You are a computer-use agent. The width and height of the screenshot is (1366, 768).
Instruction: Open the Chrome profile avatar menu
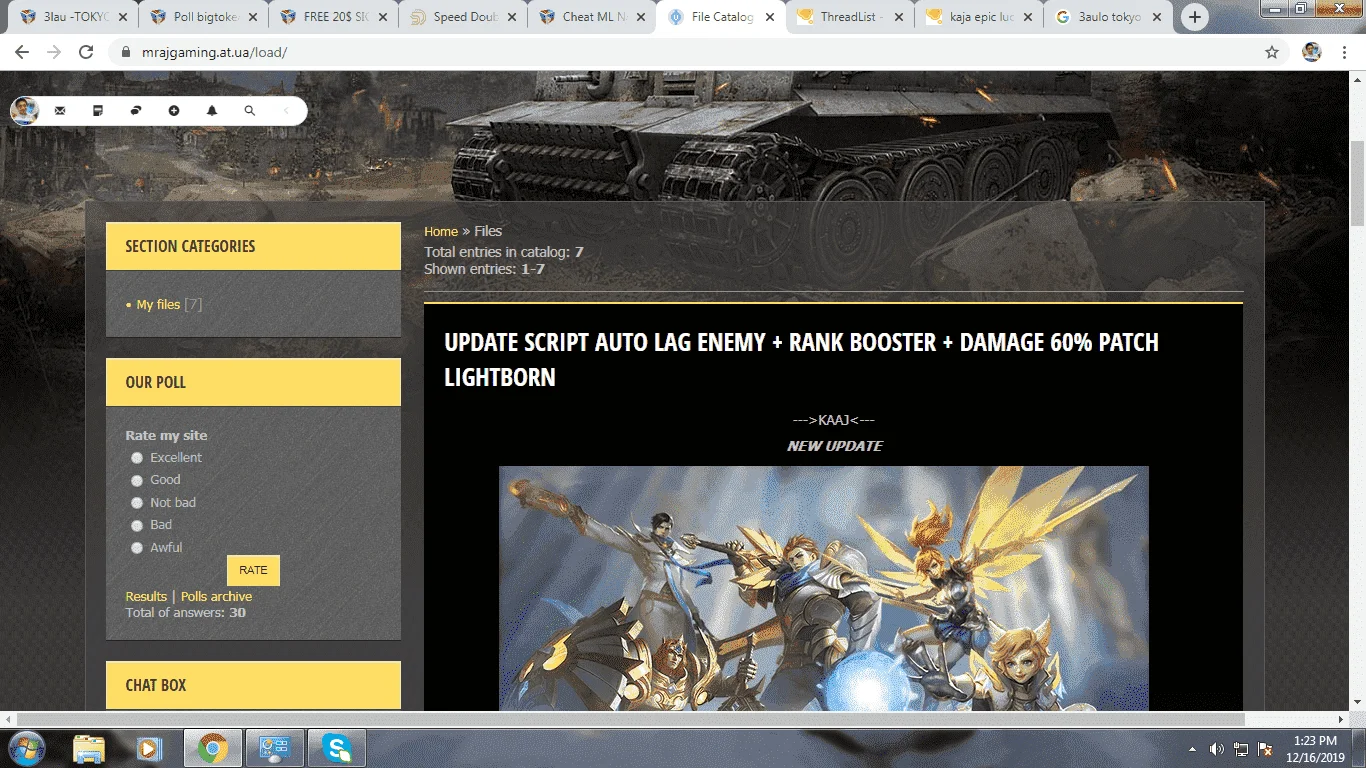coord(1312,52)
